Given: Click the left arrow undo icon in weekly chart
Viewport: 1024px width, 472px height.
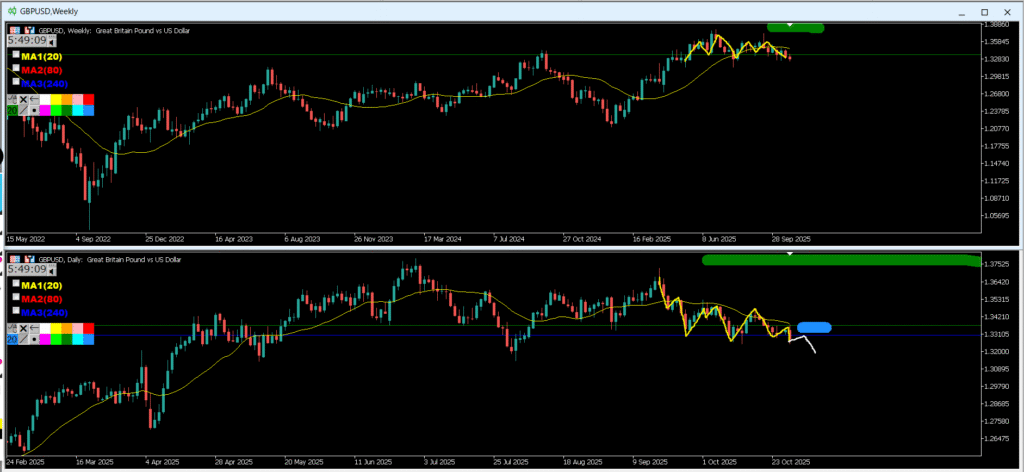Looking at the screenshot, I should [34, 99].
